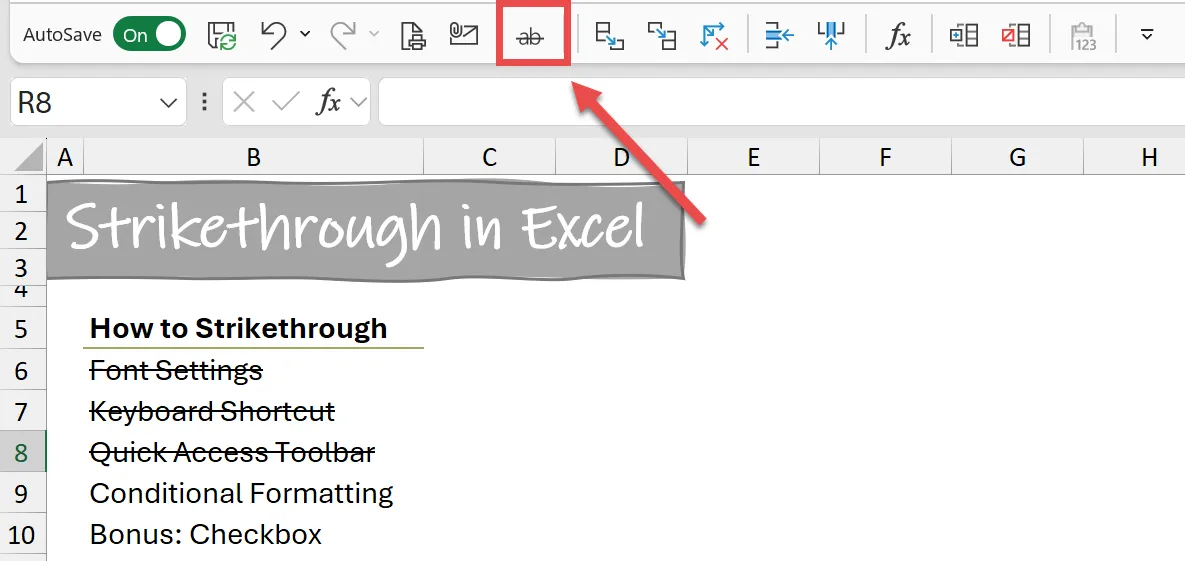Click the Trace Dependents icon
The image size is (1185, 561).
pos(661,35)
